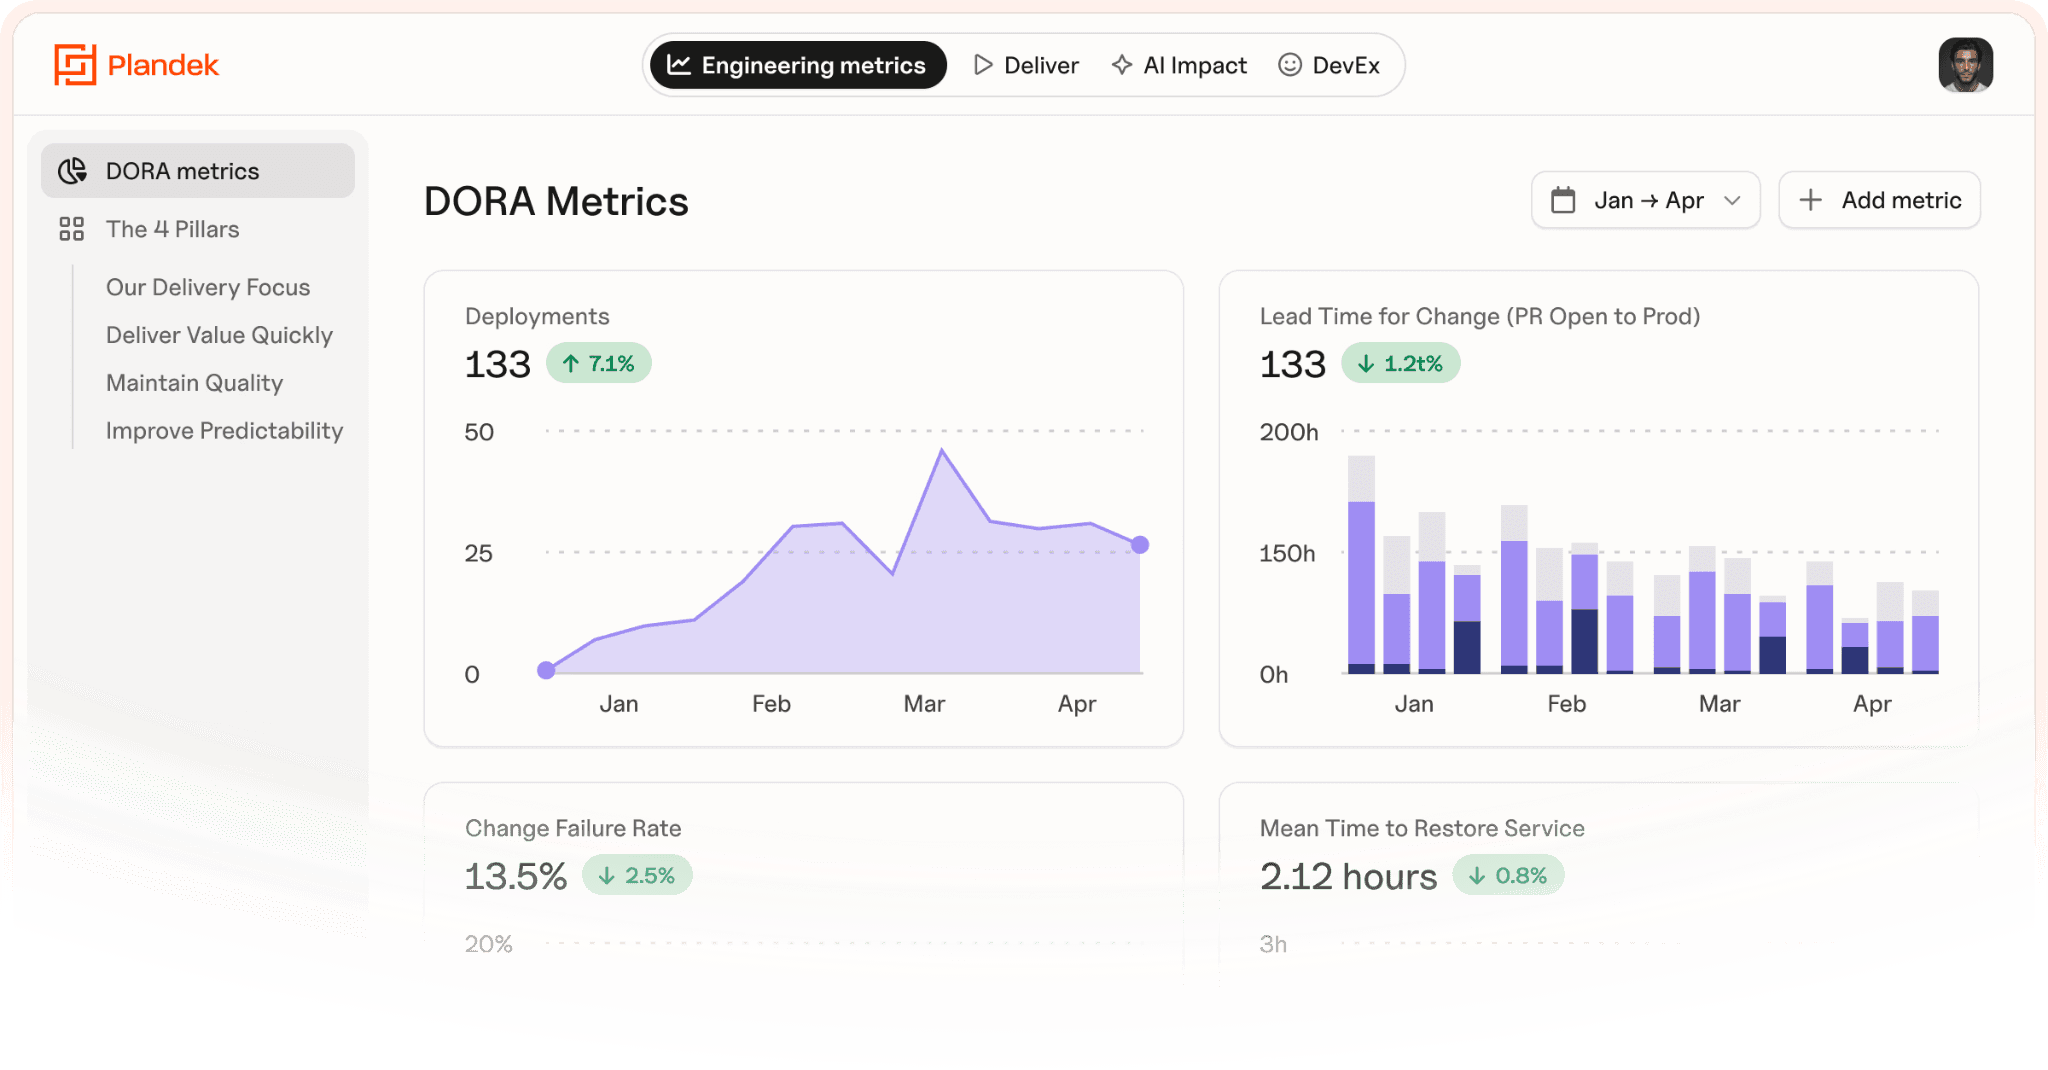Click the Add metric button
2048x1070 pixels.
pyautogui.click(x=1879, y=200)
